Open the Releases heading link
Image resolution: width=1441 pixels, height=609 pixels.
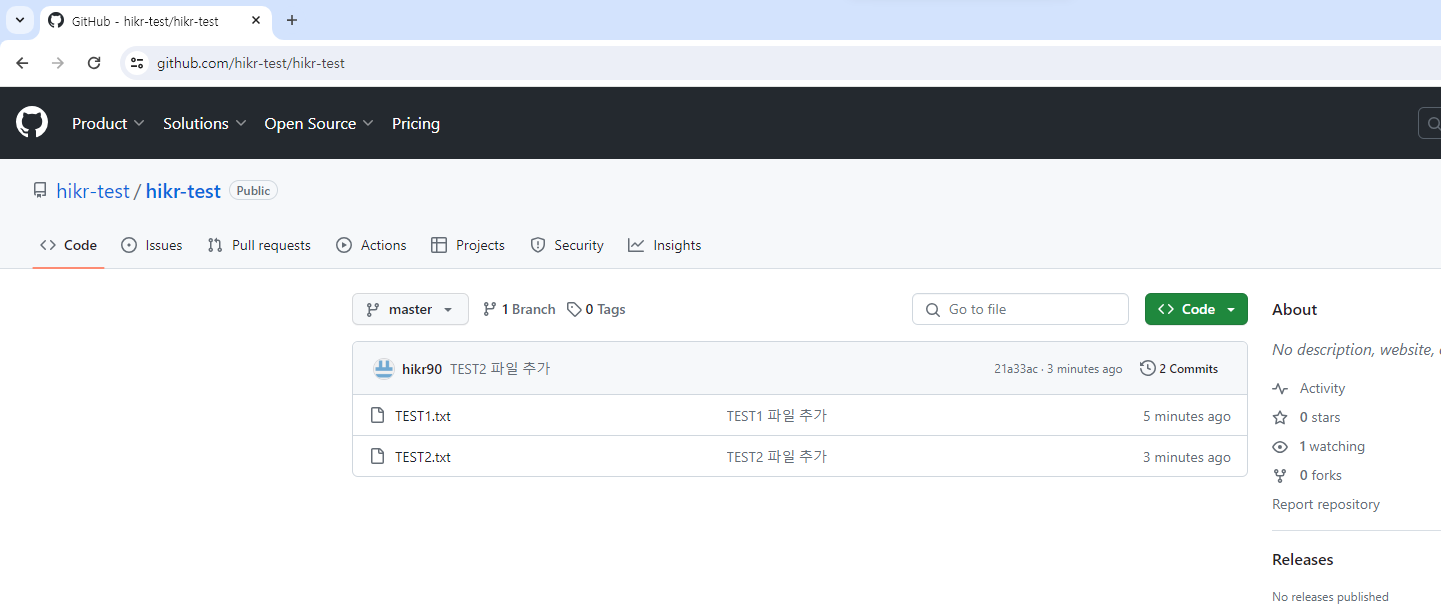(1303, 559)
